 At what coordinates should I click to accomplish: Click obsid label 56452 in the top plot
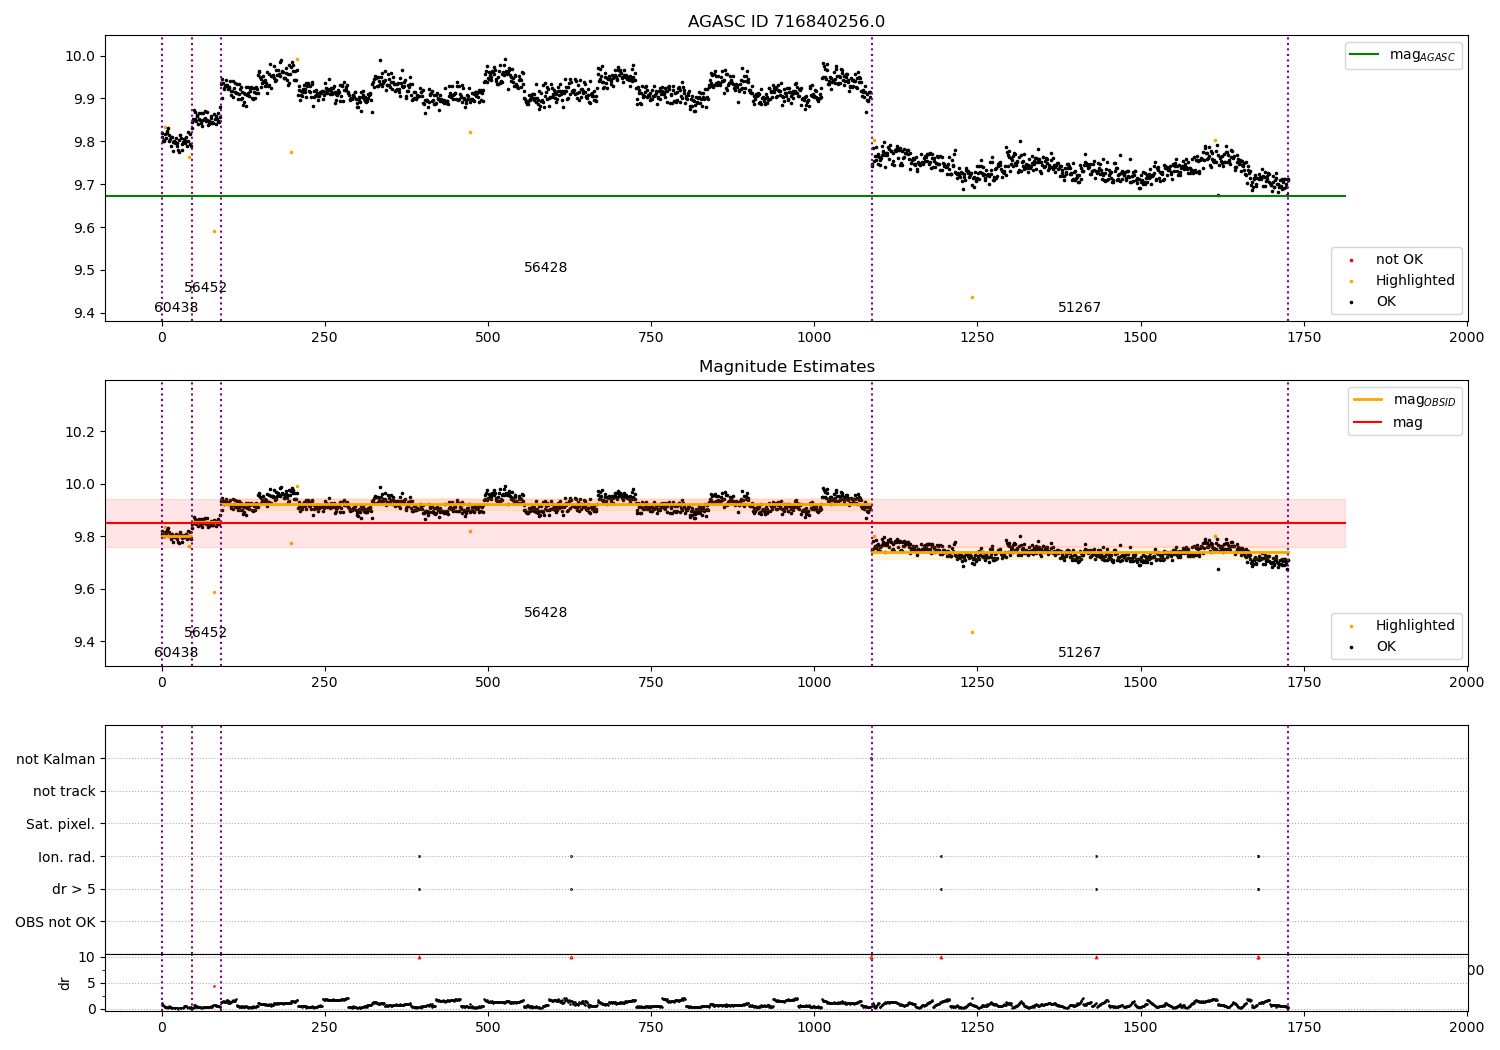tap(205, 288)
